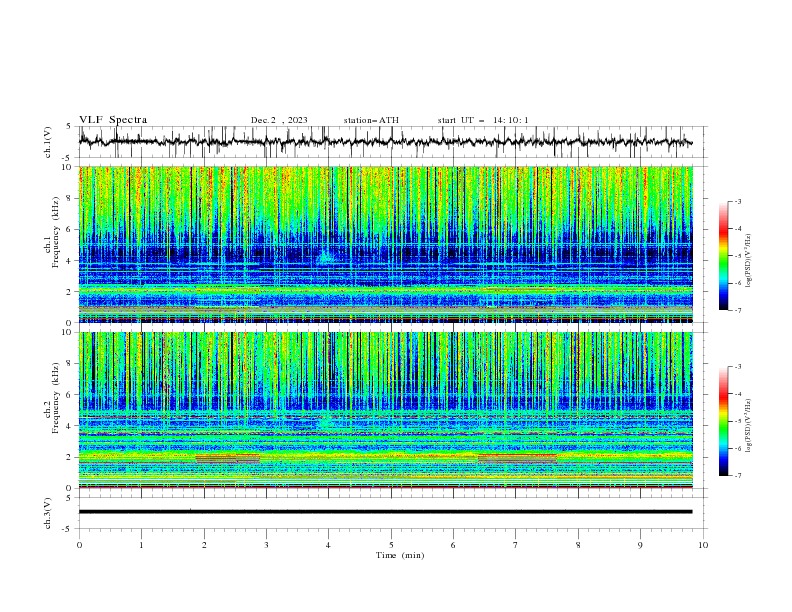Click the time axis tick label "9"

click(x=640, y=545)
